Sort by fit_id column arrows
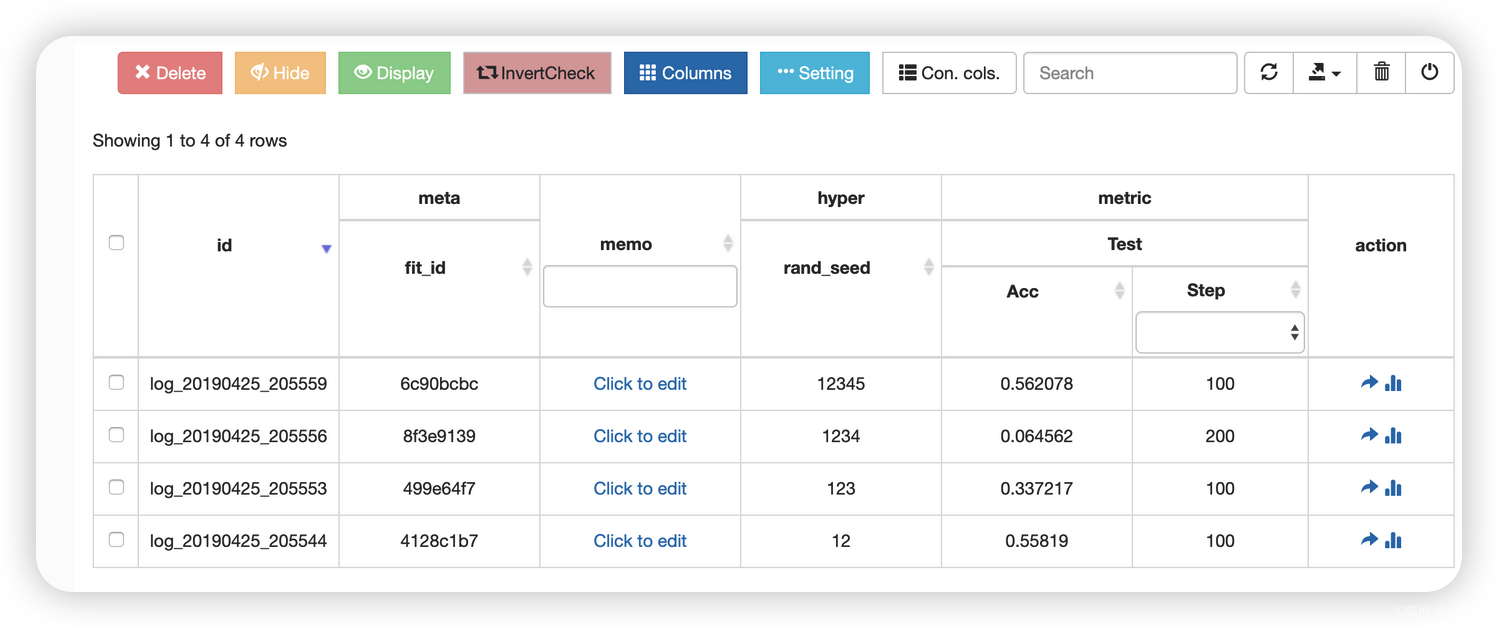 pyautogui.click(x=527, y=267)
